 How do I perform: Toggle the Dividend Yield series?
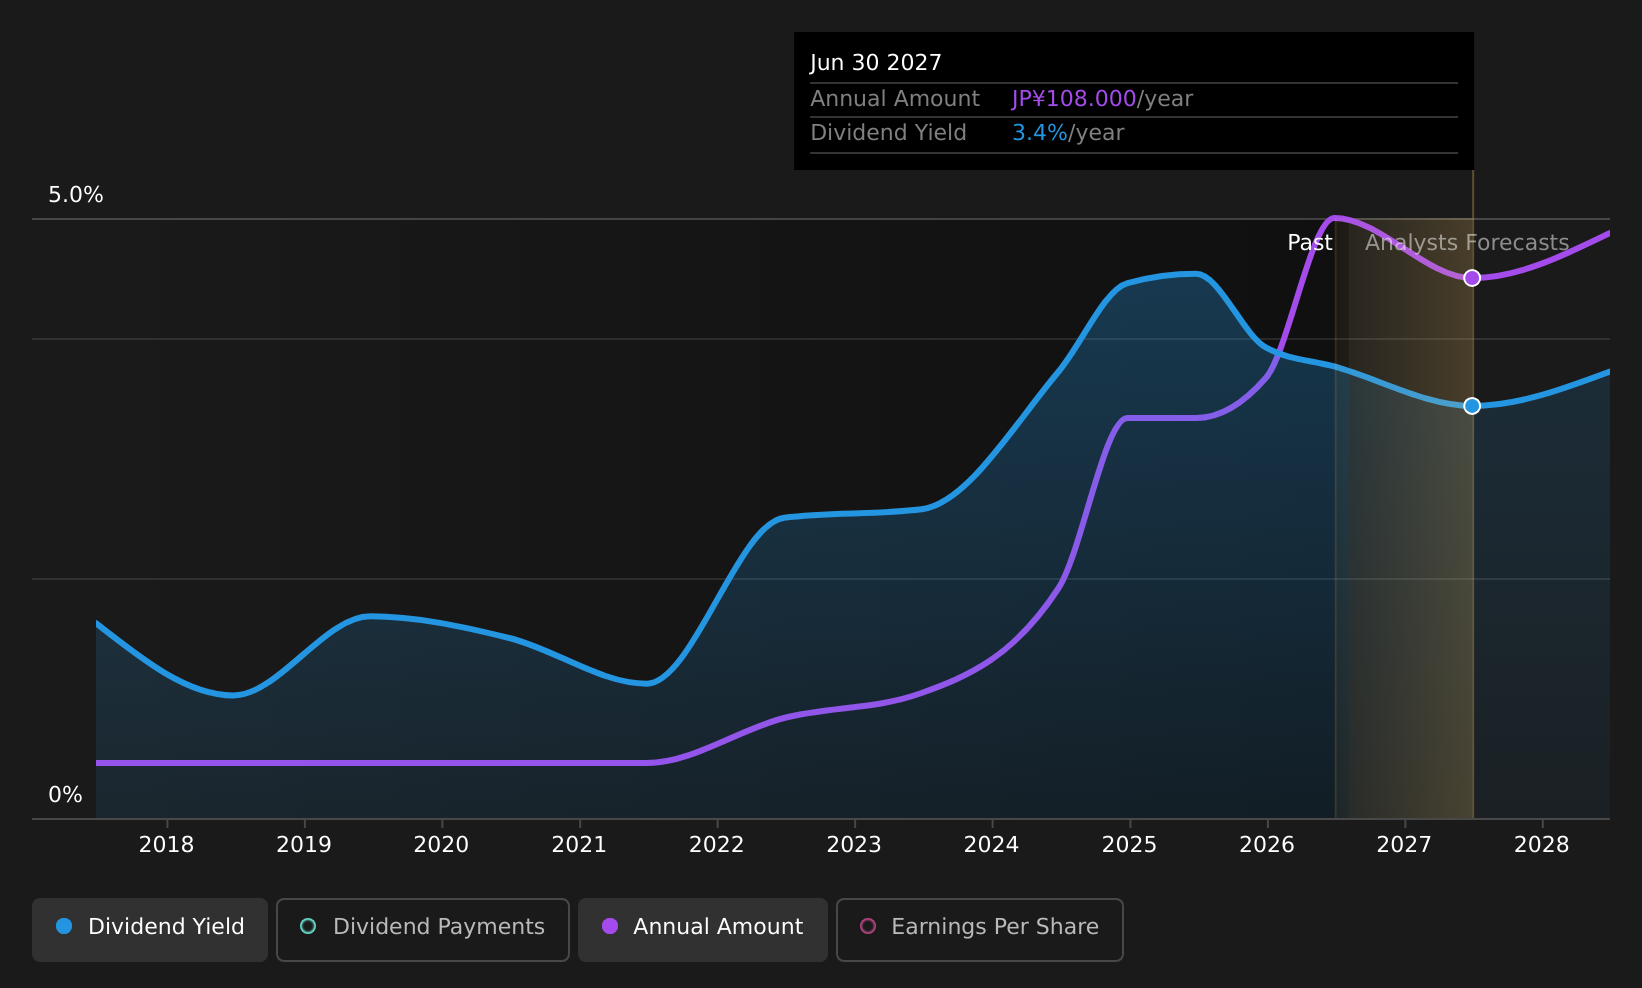150,929
